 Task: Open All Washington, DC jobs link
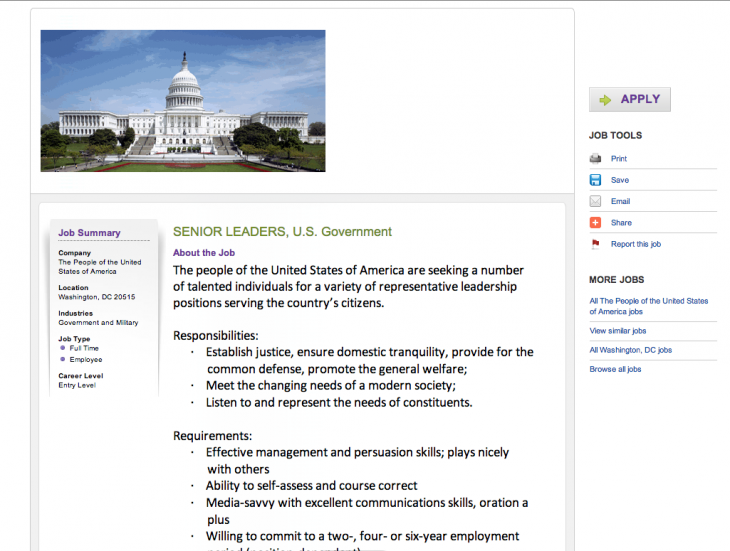[631, 350]
